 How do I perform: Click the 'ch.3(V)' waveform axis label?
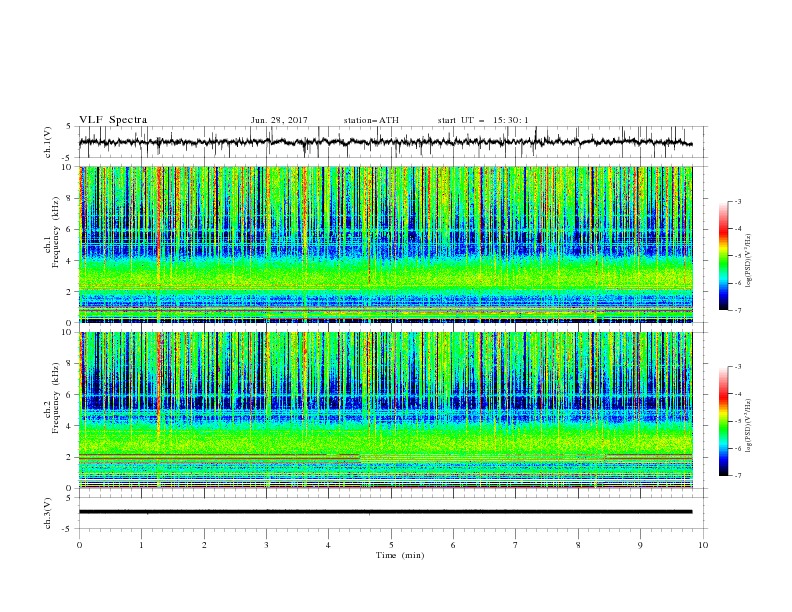pos(48,513)
